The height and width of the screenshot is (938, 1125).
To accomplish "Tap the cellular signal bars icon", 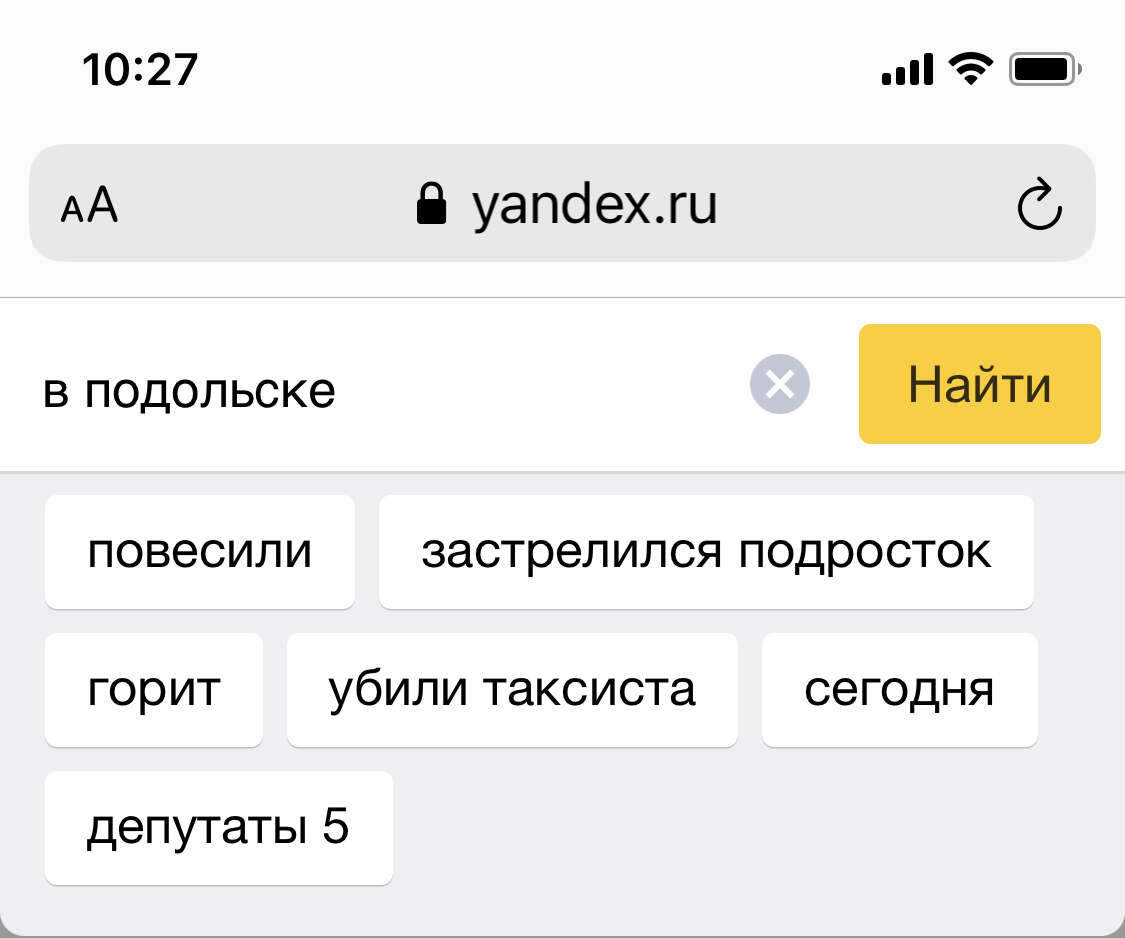I will pos(908,70).
